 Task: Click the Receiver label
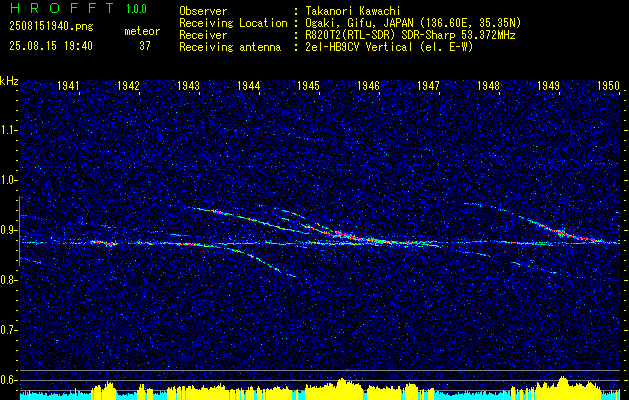[203, 35]
